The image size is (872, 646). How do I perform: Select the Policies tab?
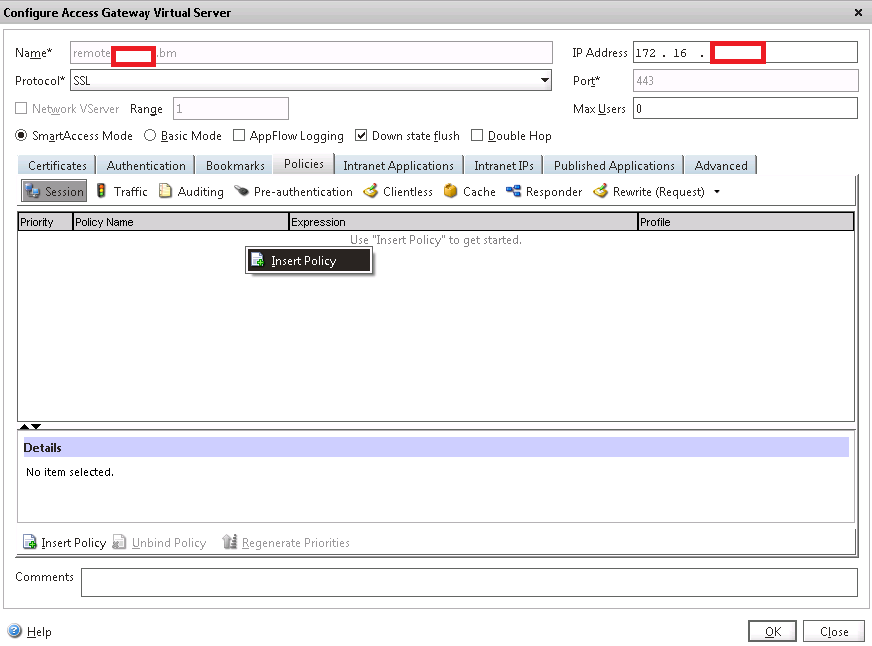click(304, 164)
